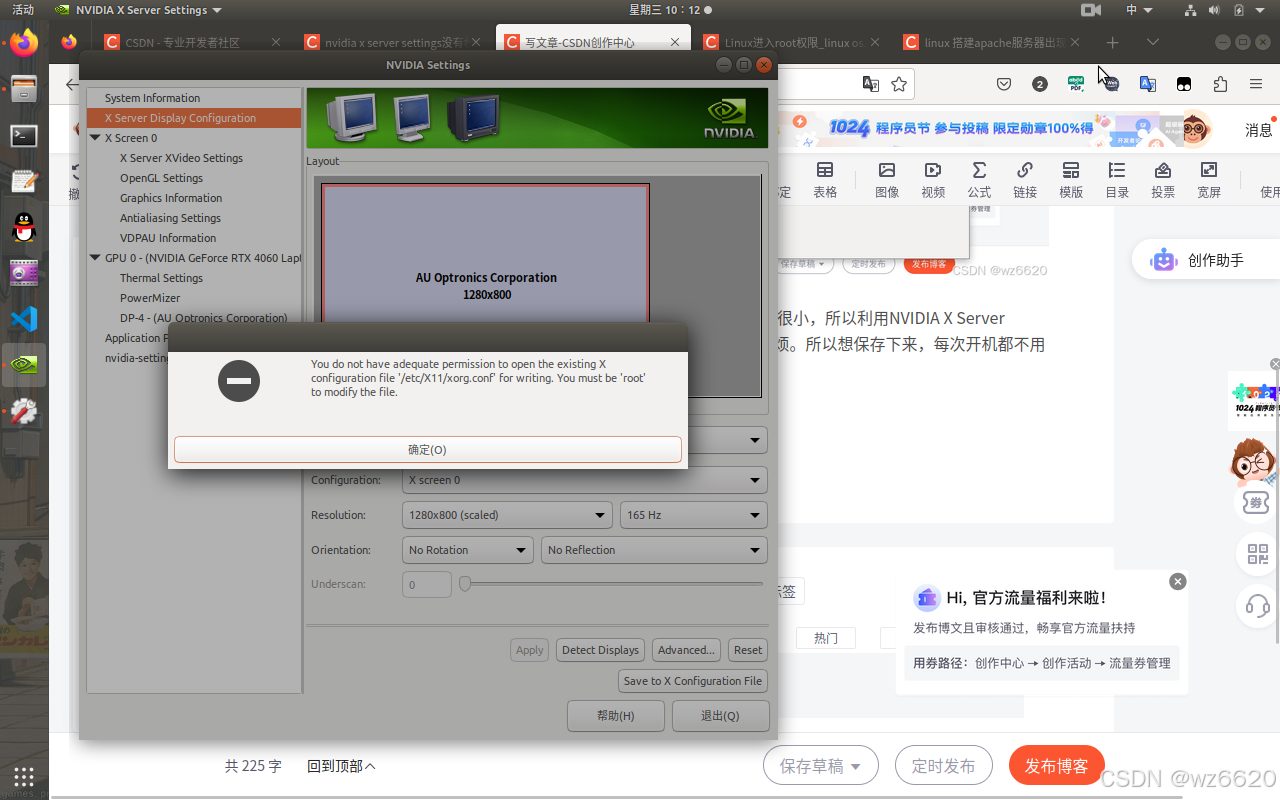The height and width of the screenshot is (800, 1280).
Task: Close the 官方流量福利 popup
Action: [x=1178, y=581]
